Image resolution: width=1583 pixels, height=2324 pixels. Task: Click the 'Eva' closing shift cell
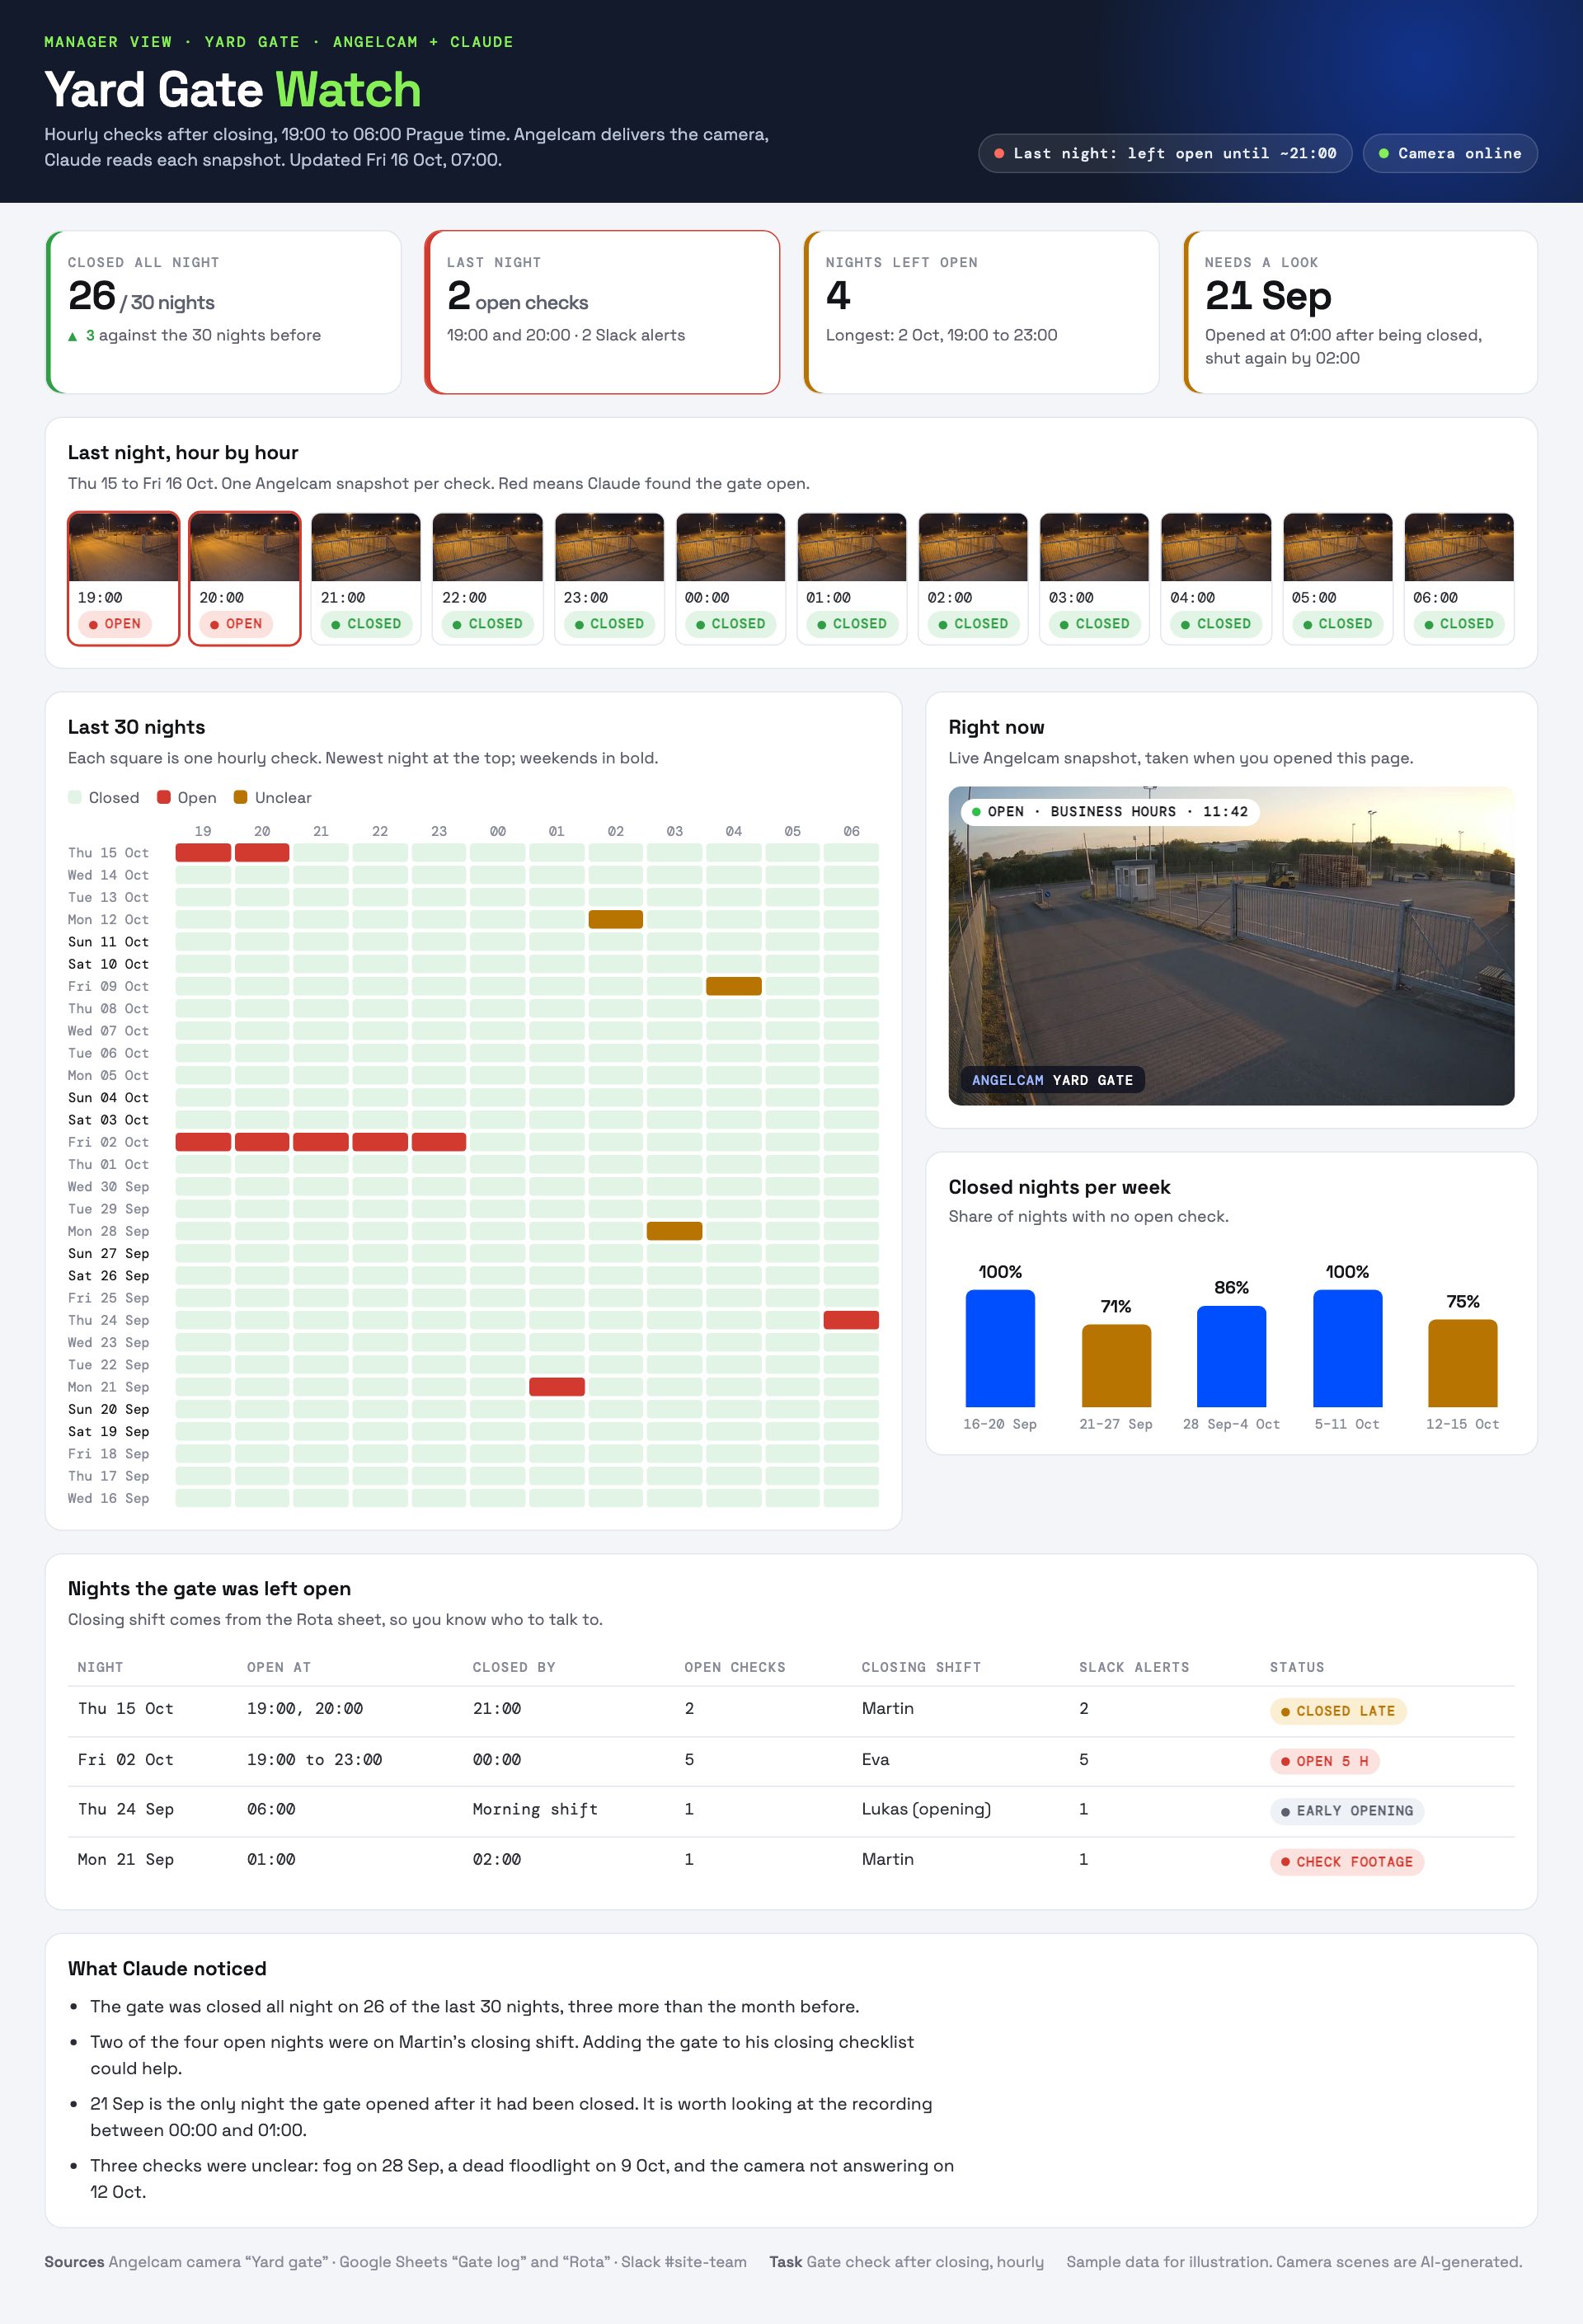tap(875, 1760)
